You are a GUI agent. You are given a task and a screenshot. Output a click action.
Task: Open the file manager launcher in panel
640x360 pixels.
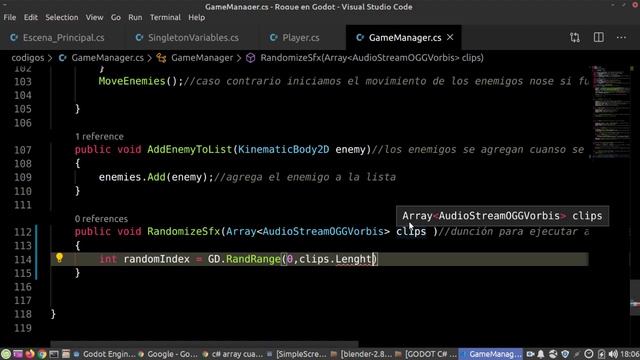coord(66,354)
